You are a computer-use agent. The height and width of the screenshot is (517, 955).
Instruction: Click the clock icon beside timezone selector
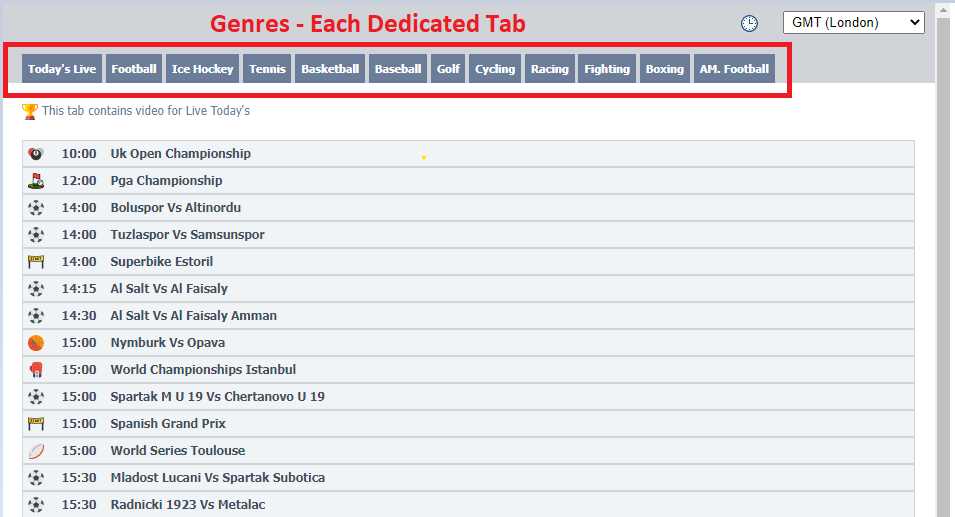pos(749,24)
